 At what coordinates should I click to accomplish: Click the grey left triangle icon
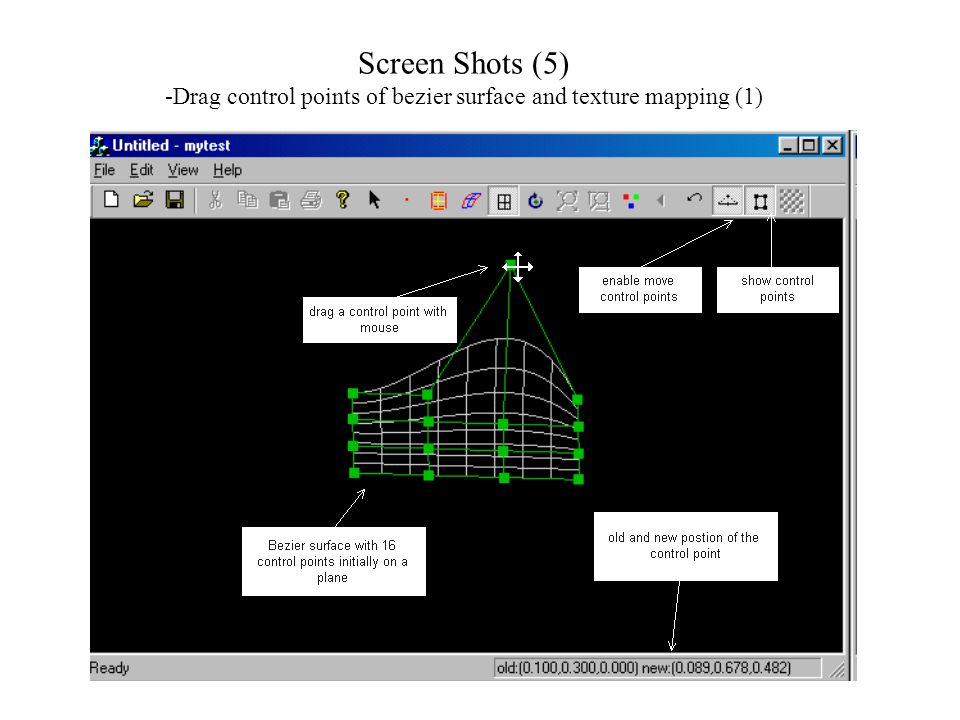click(661, 201)
